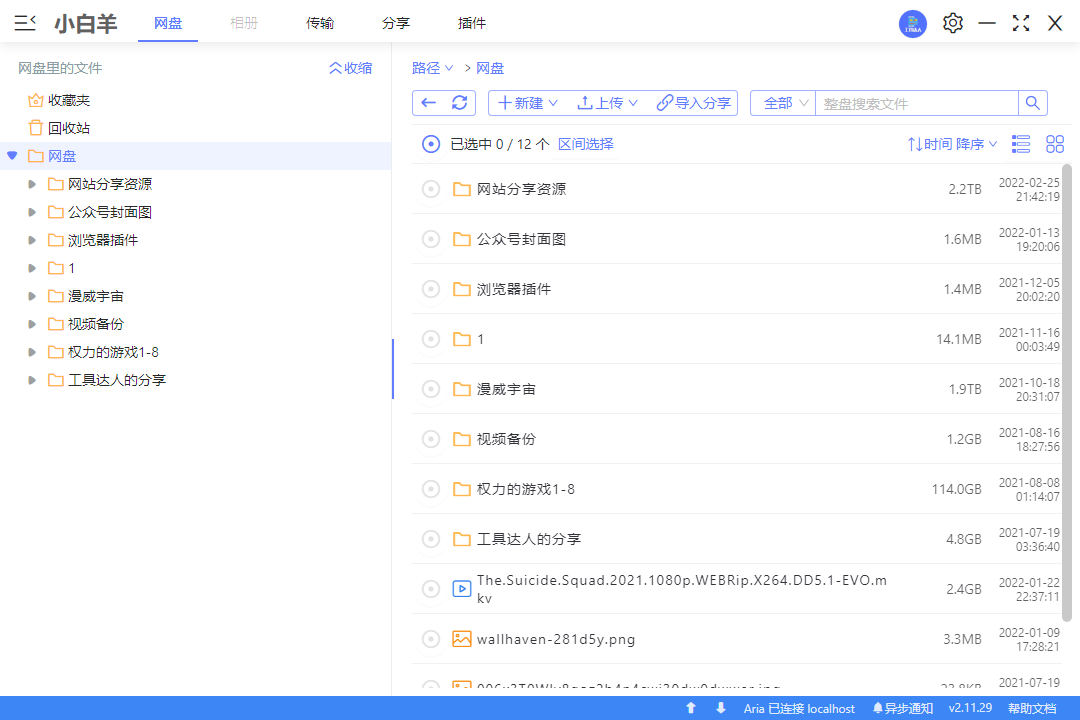
Task: Switch to list view layout icon
Action: pos(1021,144)
